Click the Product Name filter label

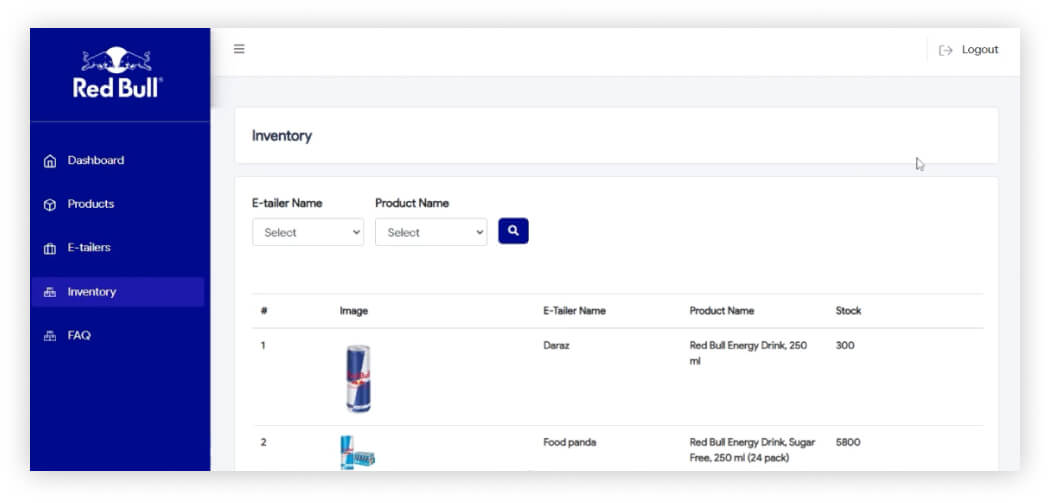(412, 203)
